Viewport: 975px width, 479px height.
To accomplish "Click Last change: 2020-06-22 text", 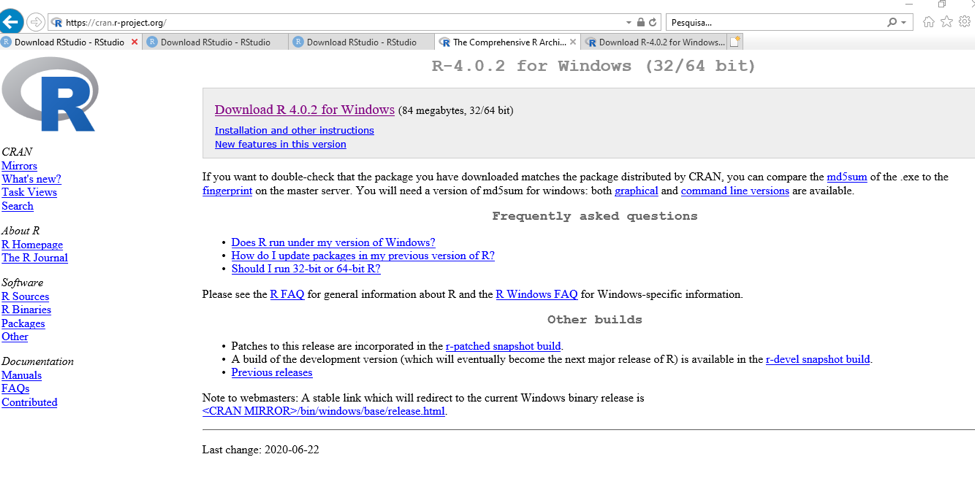I will pyautogui.click(x=261, y=449).
